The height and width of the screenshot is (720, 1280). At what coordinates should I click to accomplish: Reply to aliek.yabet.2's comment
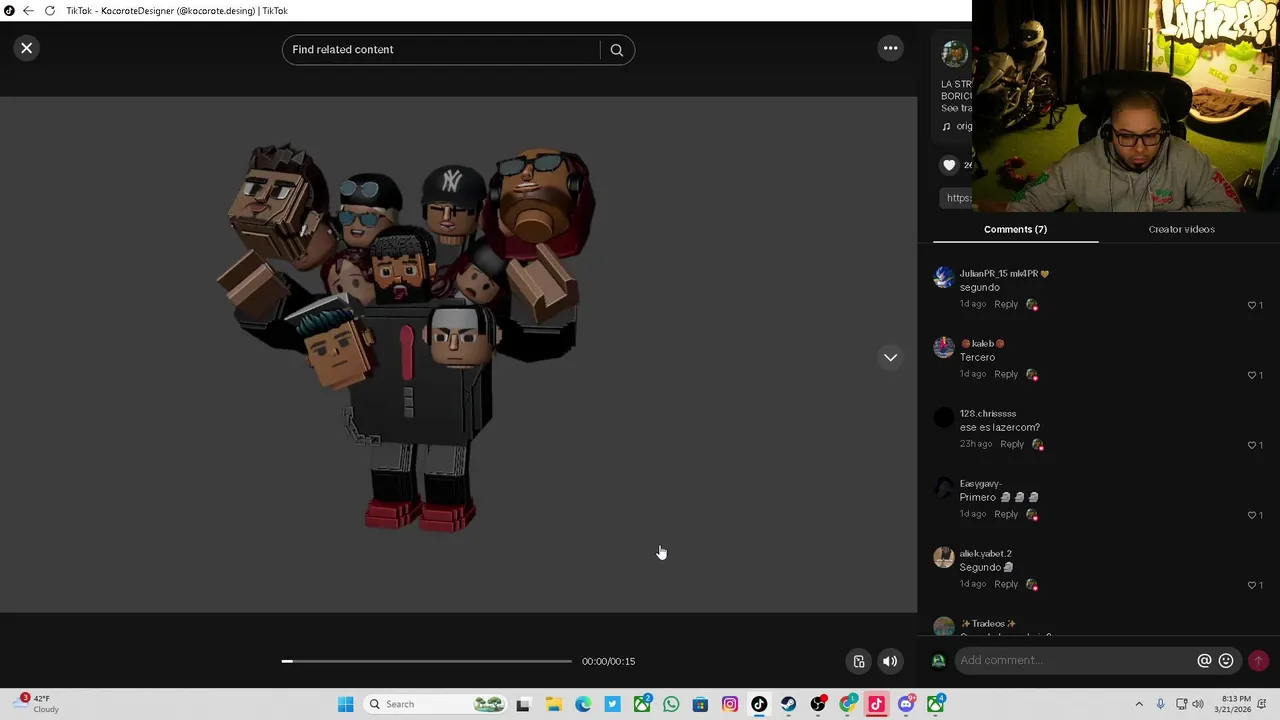click(1006, 584)
